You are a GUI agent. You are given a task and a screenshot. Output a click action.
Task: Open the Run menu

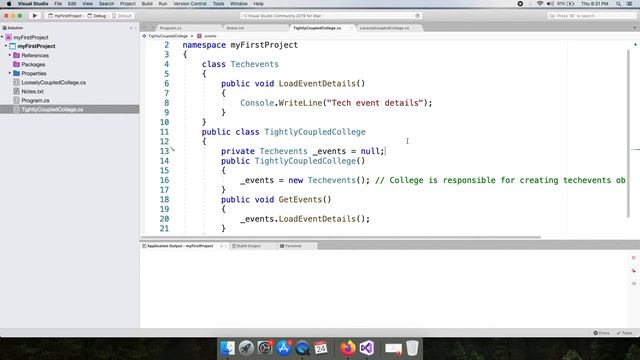click(x=162, y=4)
